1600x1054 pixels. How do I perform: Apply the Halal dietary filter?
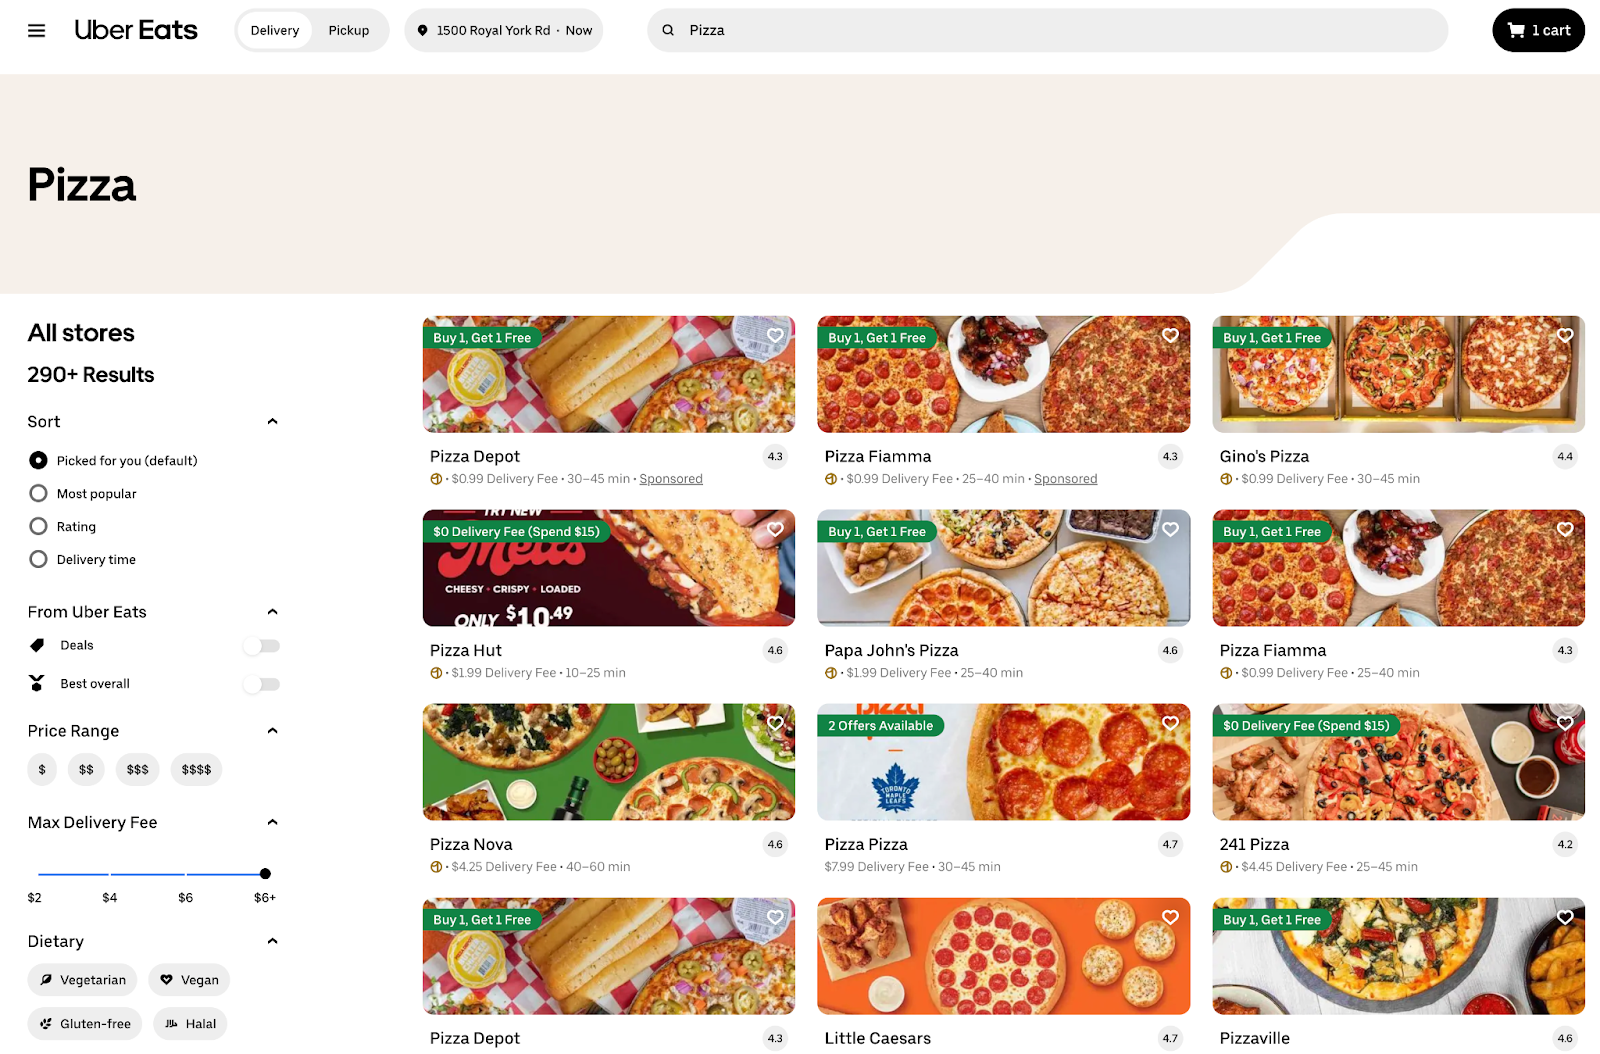(x=190, y=1024)
